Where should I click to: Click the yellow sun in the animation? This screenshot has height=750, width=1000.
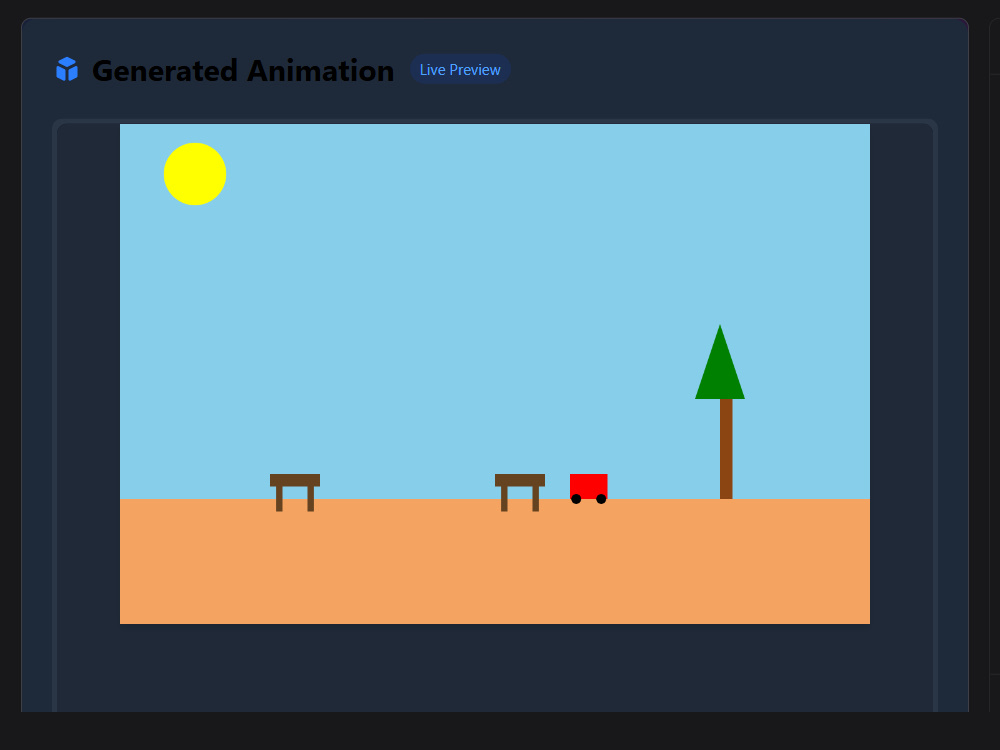(195, 174)
